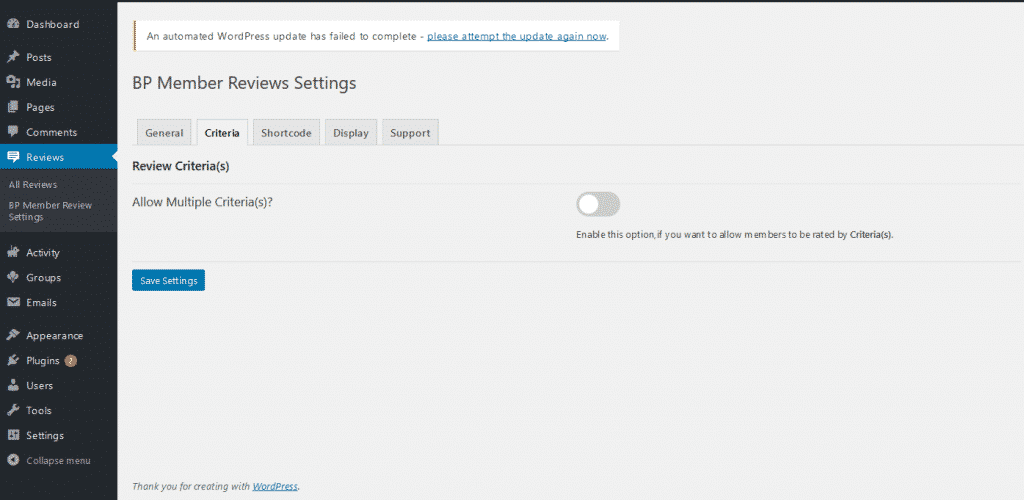Open the Tools menu label
1024x500 pixels.
[39, 410]
